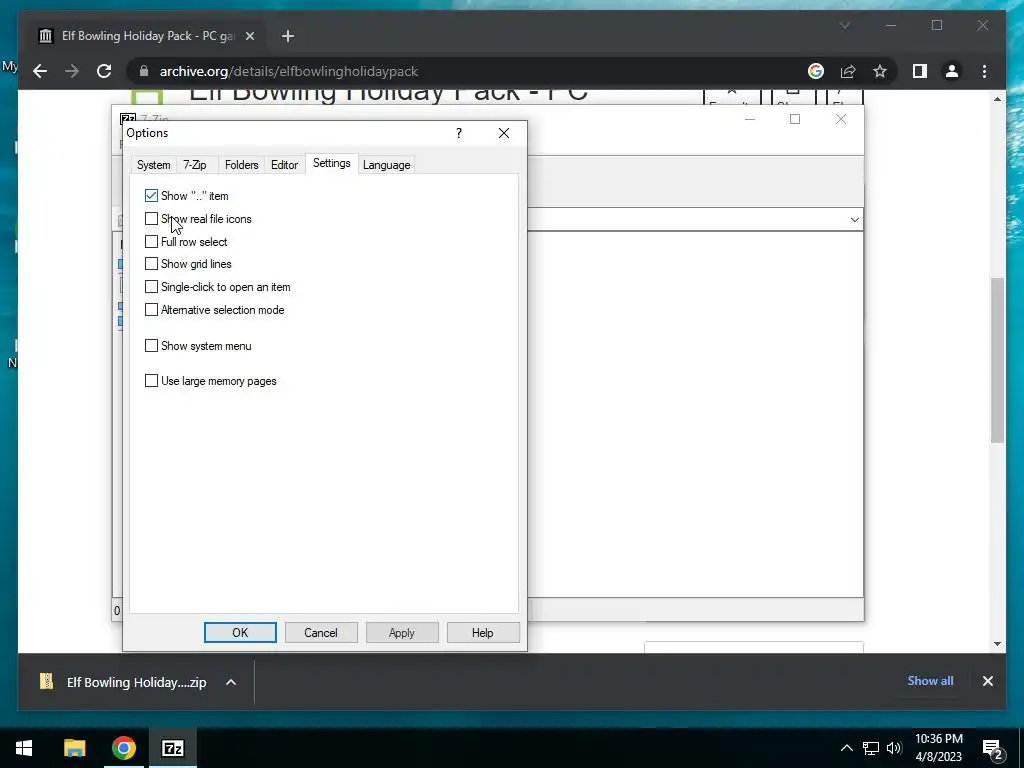Click the page vertical scrollbar thumb

(997, 360)
